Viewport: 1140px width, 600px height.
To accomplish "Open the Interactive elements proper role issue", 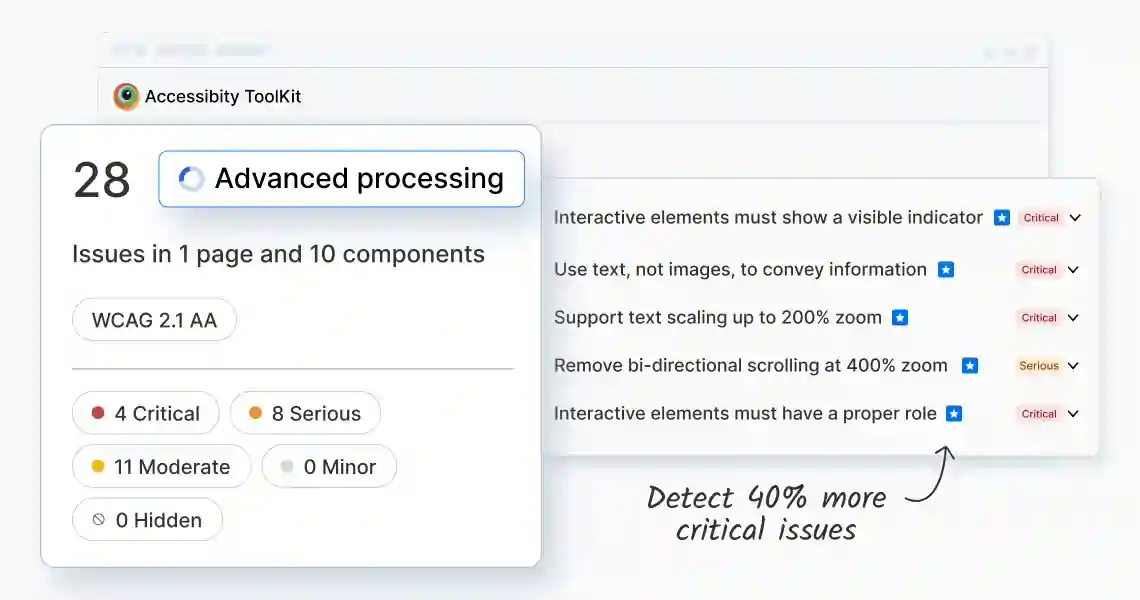I will pyautogui.click(x=745, y=414).
